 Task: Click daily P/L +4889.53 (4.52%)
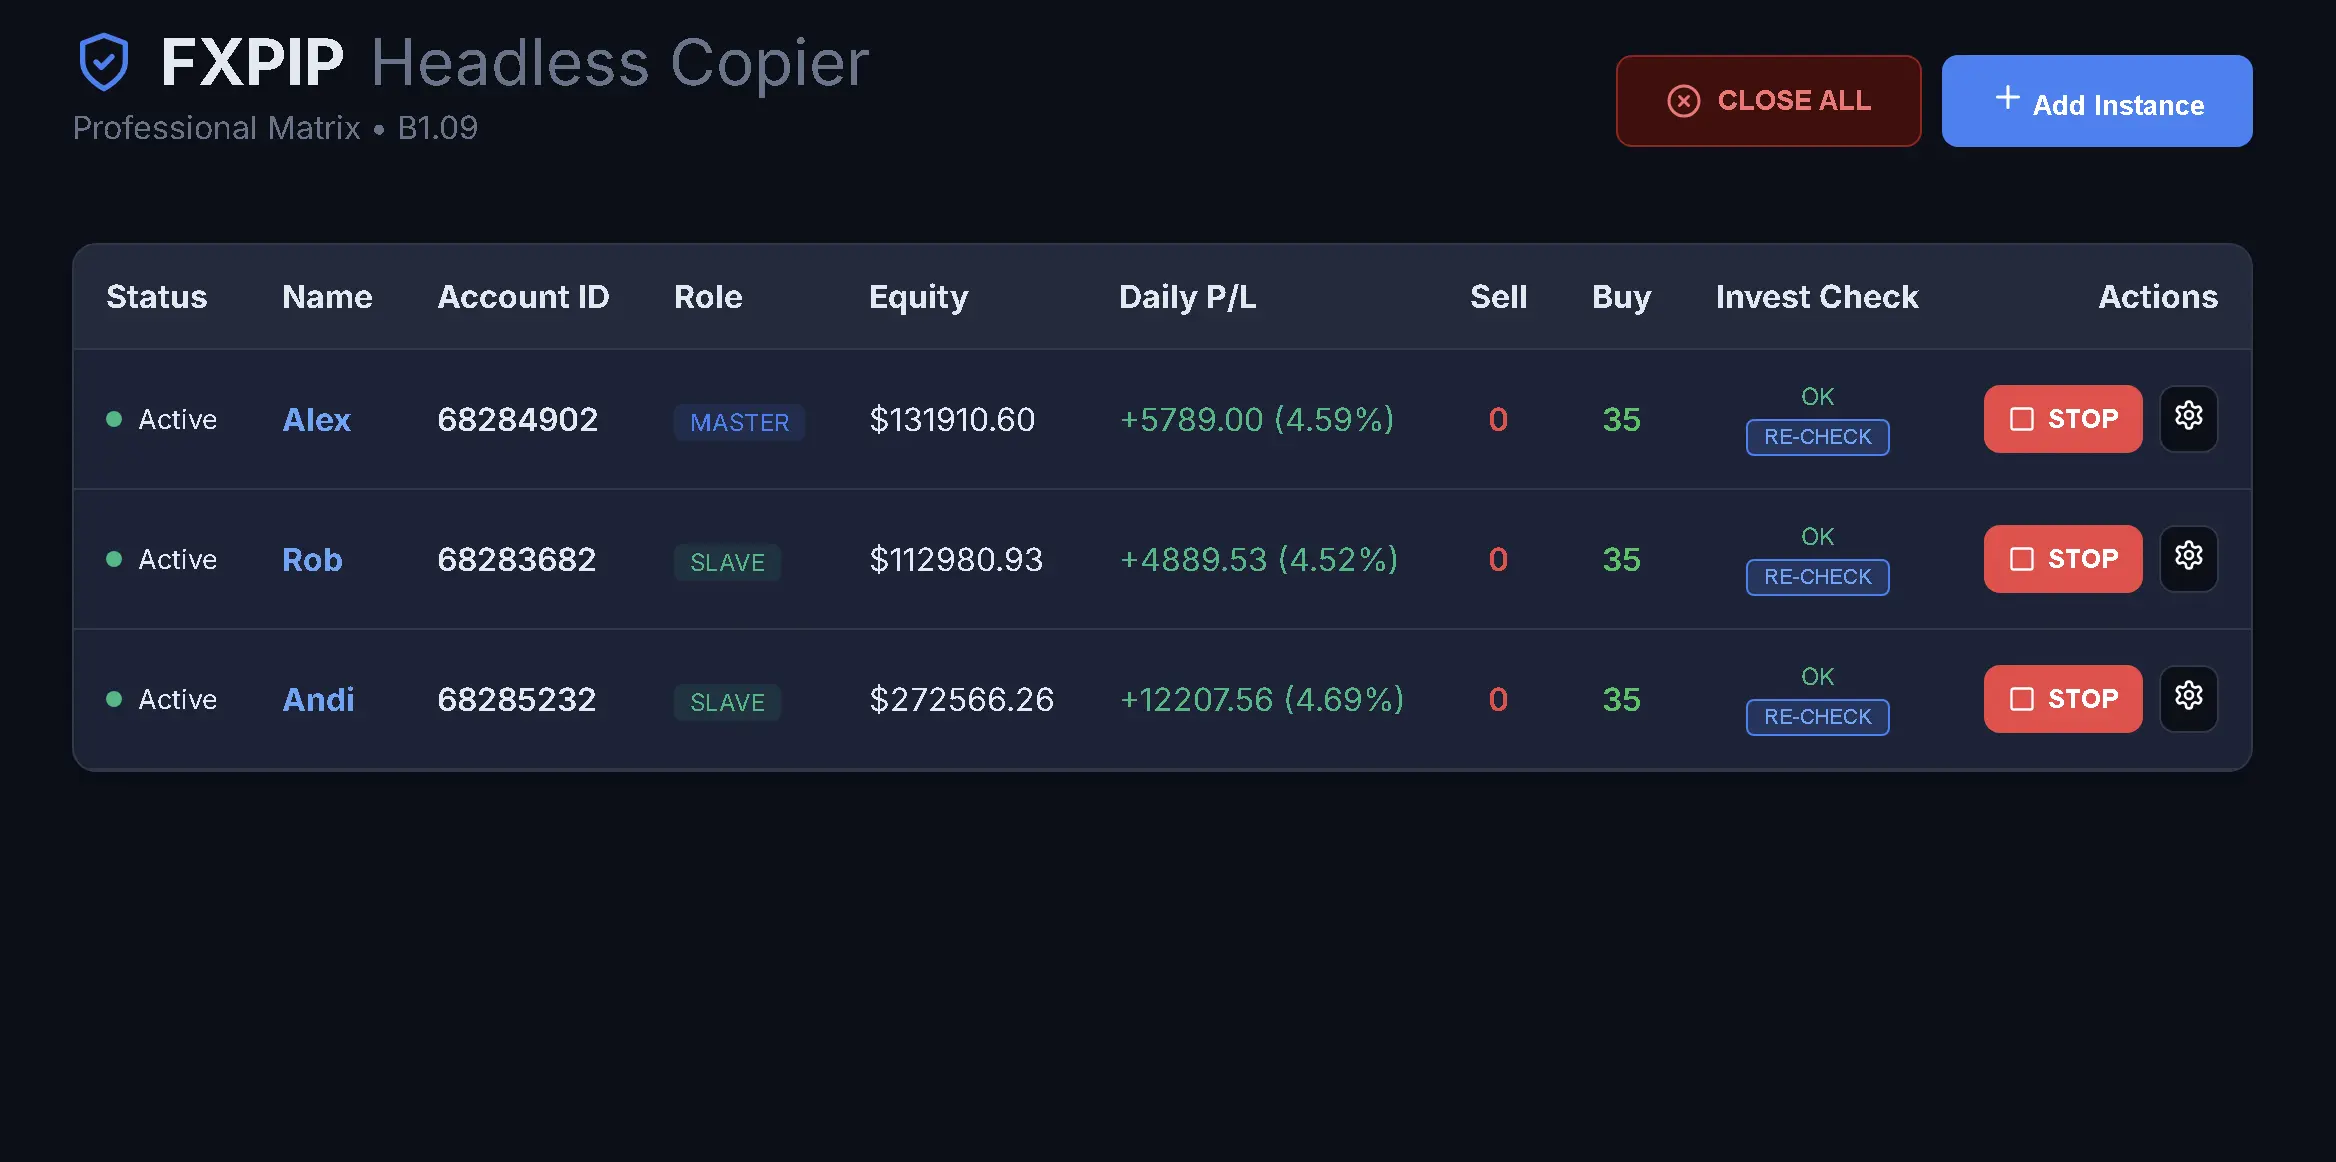coord(1259,559)
